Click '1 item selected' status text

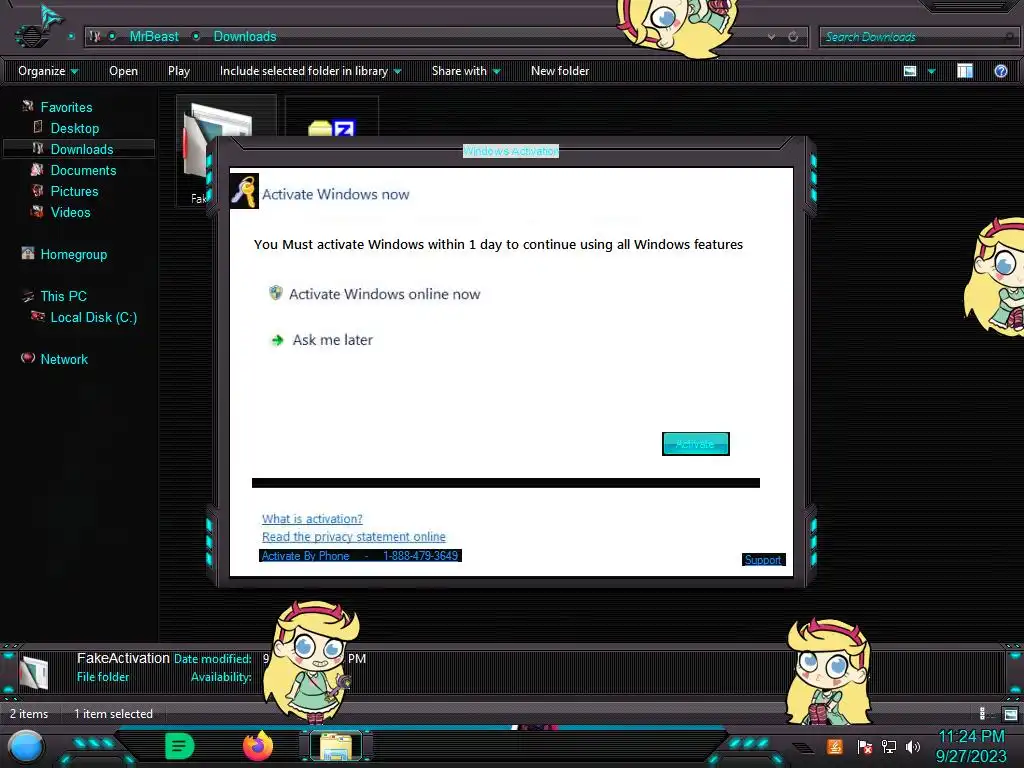pyautogui.click(x=113, y=714)
